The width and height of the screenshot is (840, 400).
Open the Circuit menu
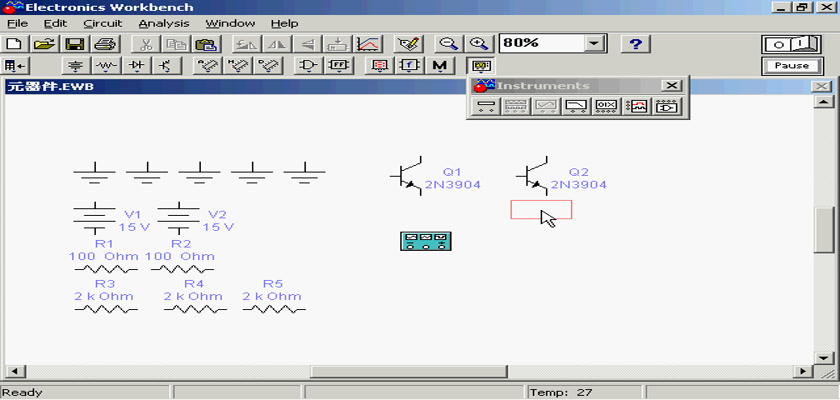102,22
